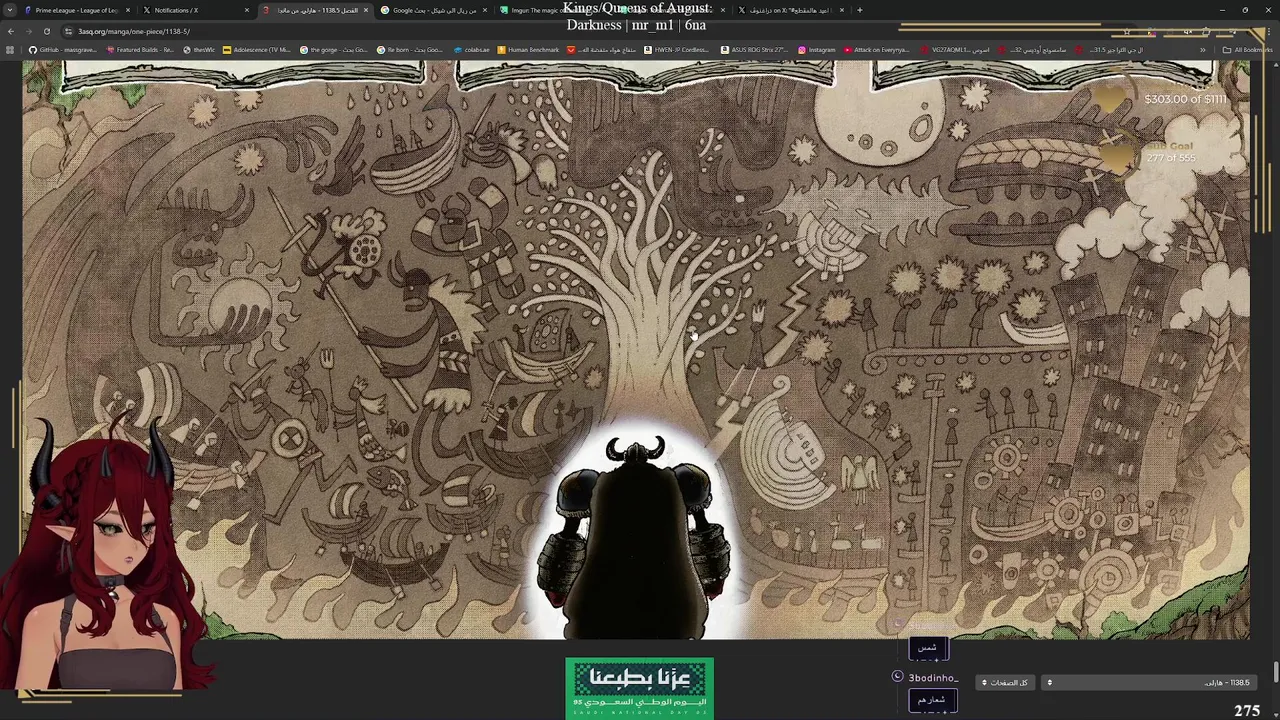
Task: Open the Featured Builds bookmark
Action: [139, 50]
